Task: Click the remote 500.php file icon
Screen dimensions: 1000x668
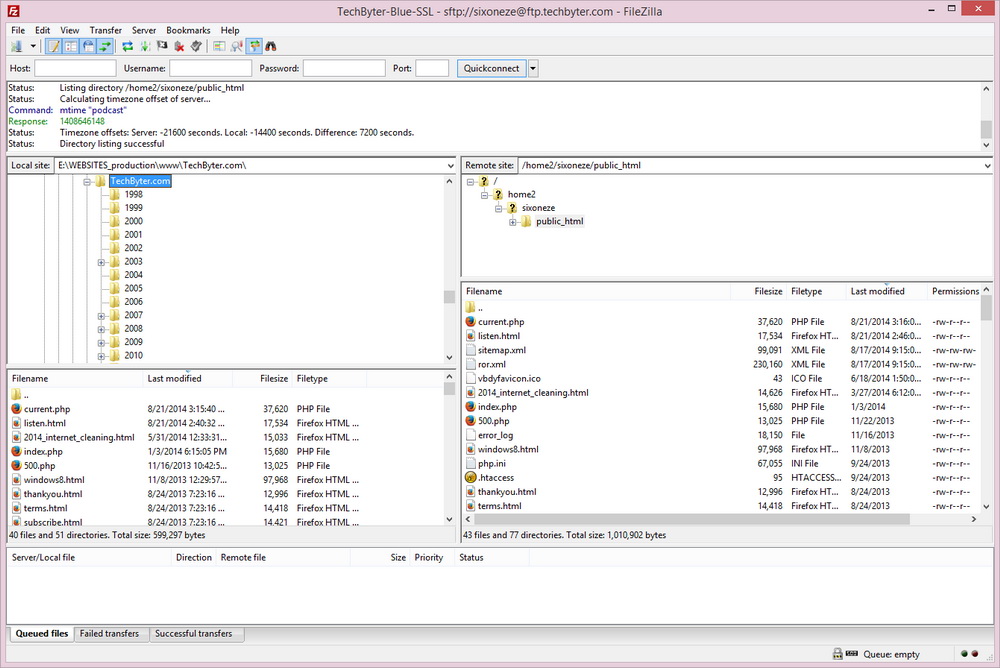Action: [x=471, y=420]
